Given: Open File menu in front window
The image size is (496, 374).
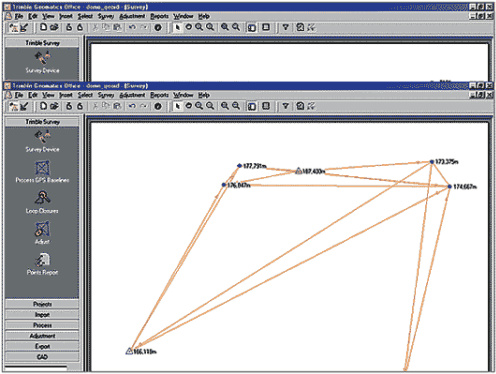Looking at the screenshot, I should pos(19,95).
